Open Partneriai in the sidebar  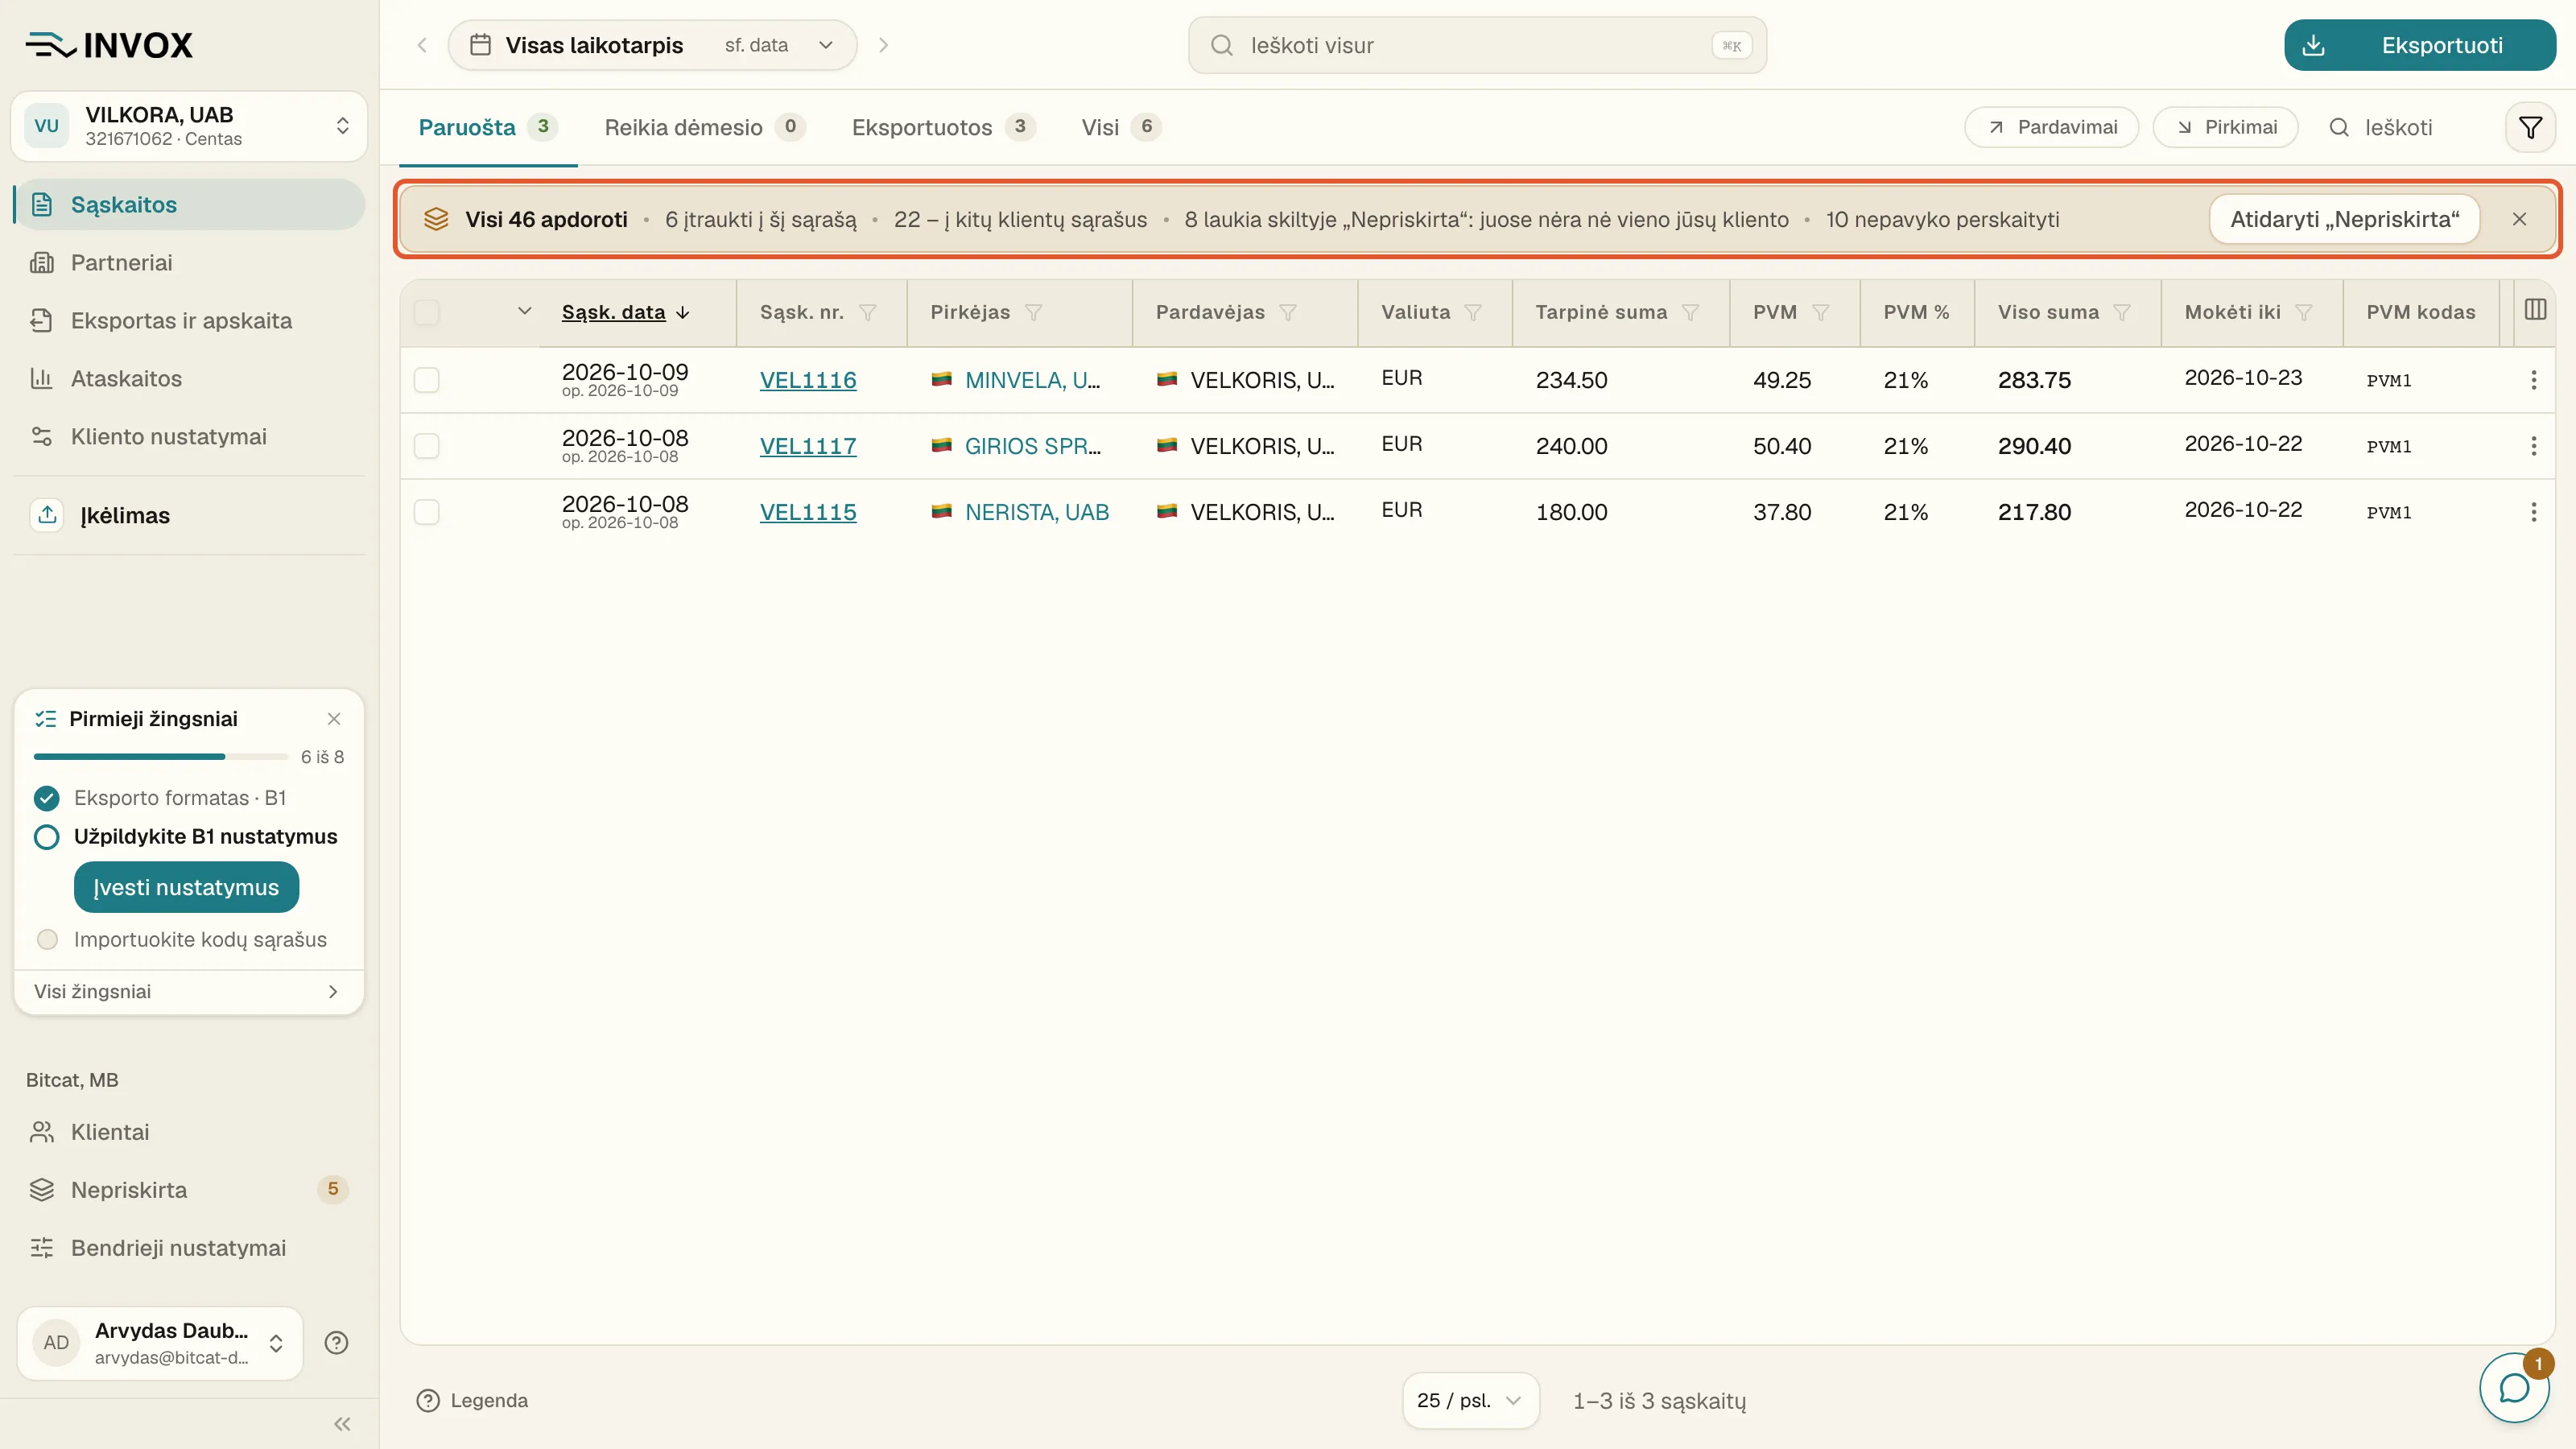pos(190,263)
